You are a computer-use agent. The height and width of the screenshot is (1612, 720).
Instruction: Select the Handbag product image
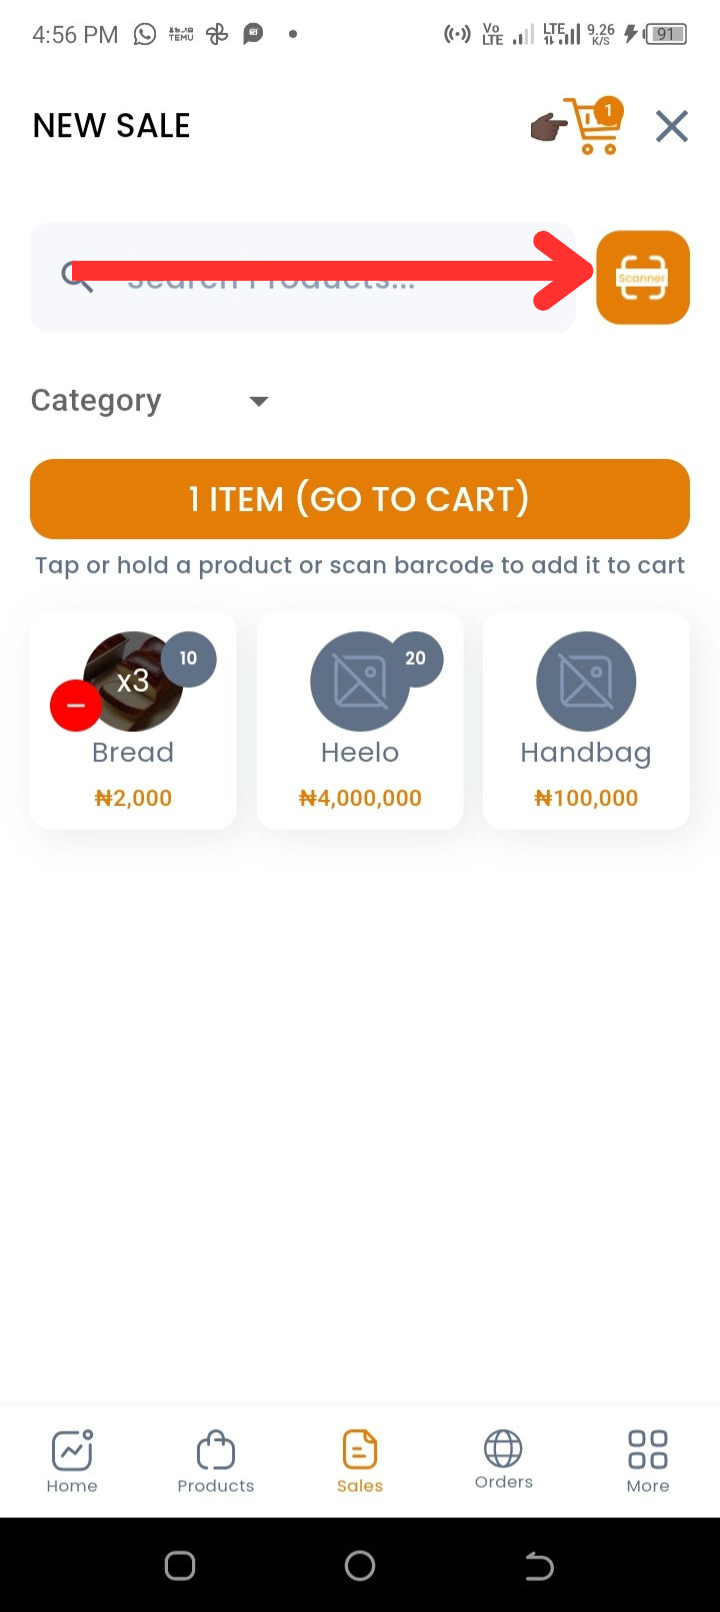tap(586, 682)
